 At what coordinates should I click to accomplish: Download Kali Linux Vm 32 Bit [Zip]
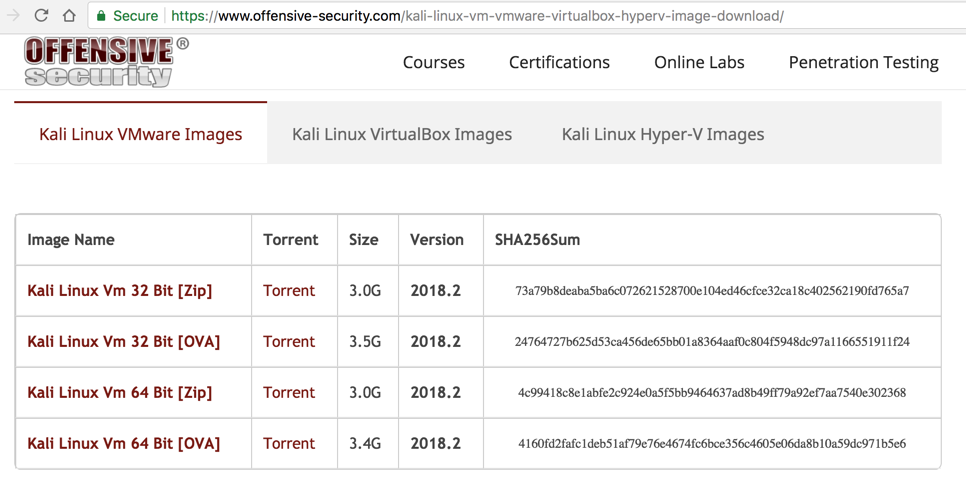(x=120, y=291)
